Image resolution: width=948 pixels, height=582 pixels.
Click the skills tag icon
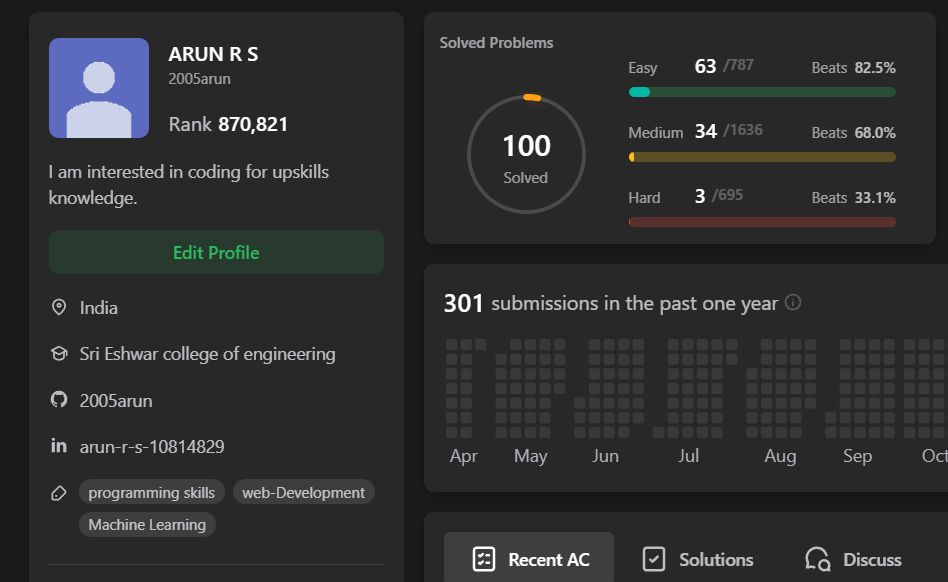[59, 493]
